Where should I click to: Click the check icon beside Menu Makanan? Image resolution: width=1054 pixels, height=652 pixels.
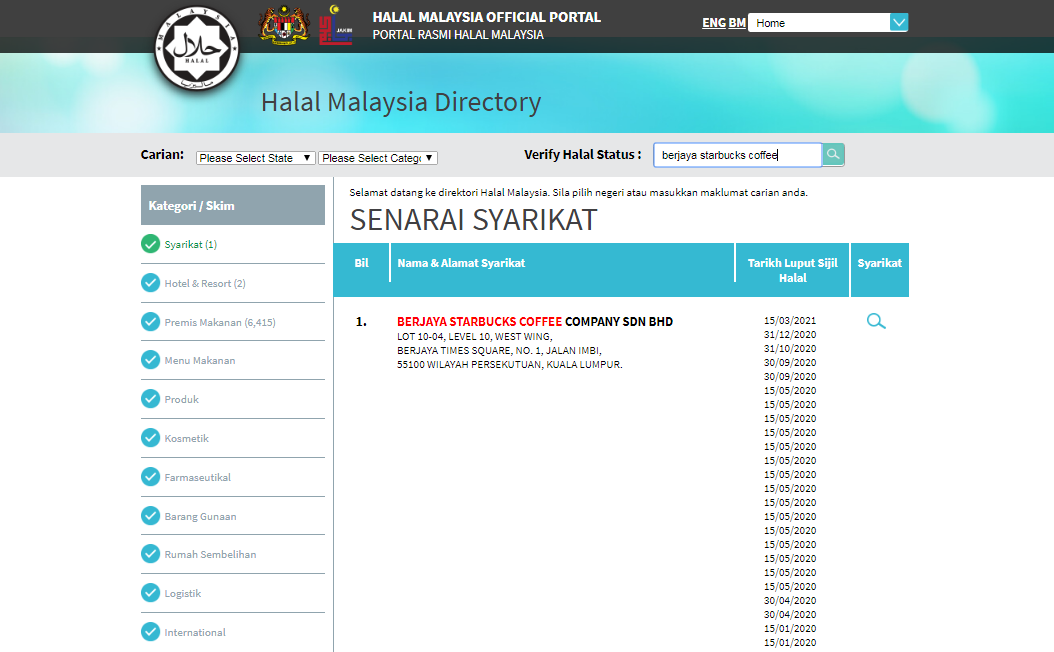point(151,360)
